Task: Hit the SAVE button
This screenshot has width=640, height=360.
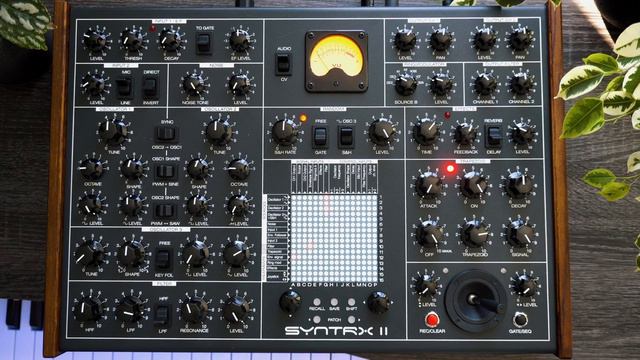Action: click(x=334, y=302)
